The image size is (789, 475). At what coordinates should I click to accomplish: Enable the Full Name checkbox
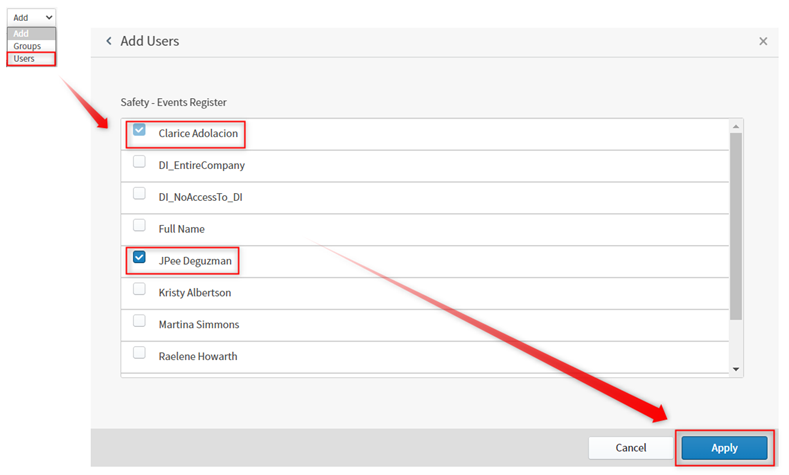point(139,227)
